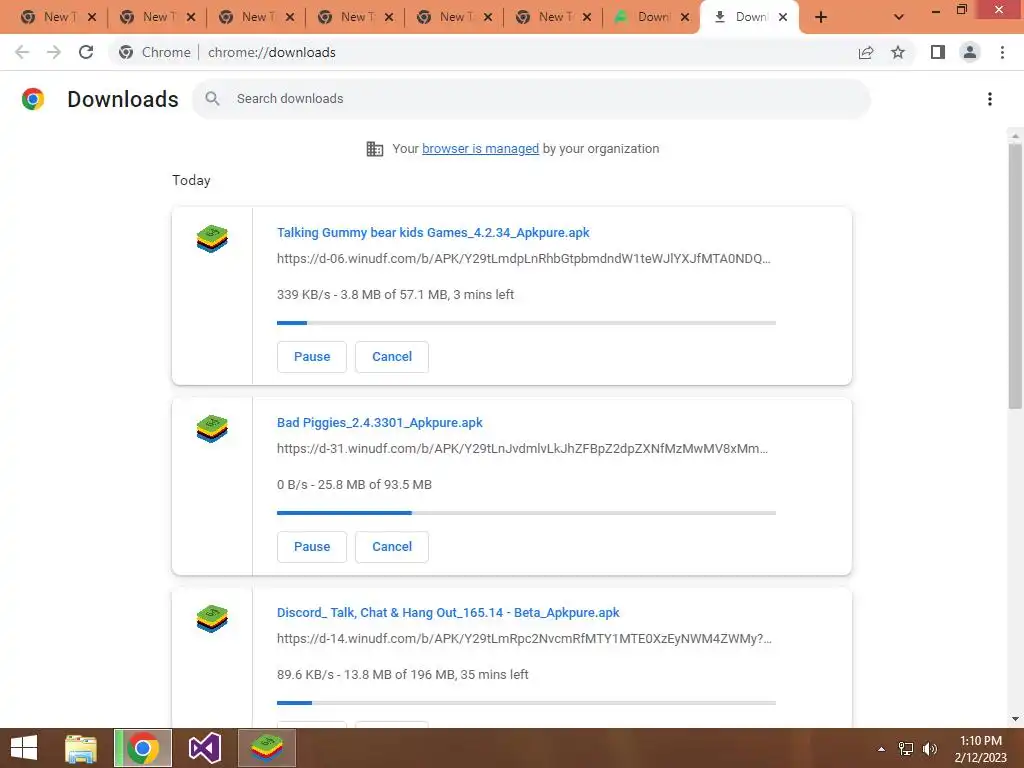Click the Chrome logo beside Downloads title

33,99
